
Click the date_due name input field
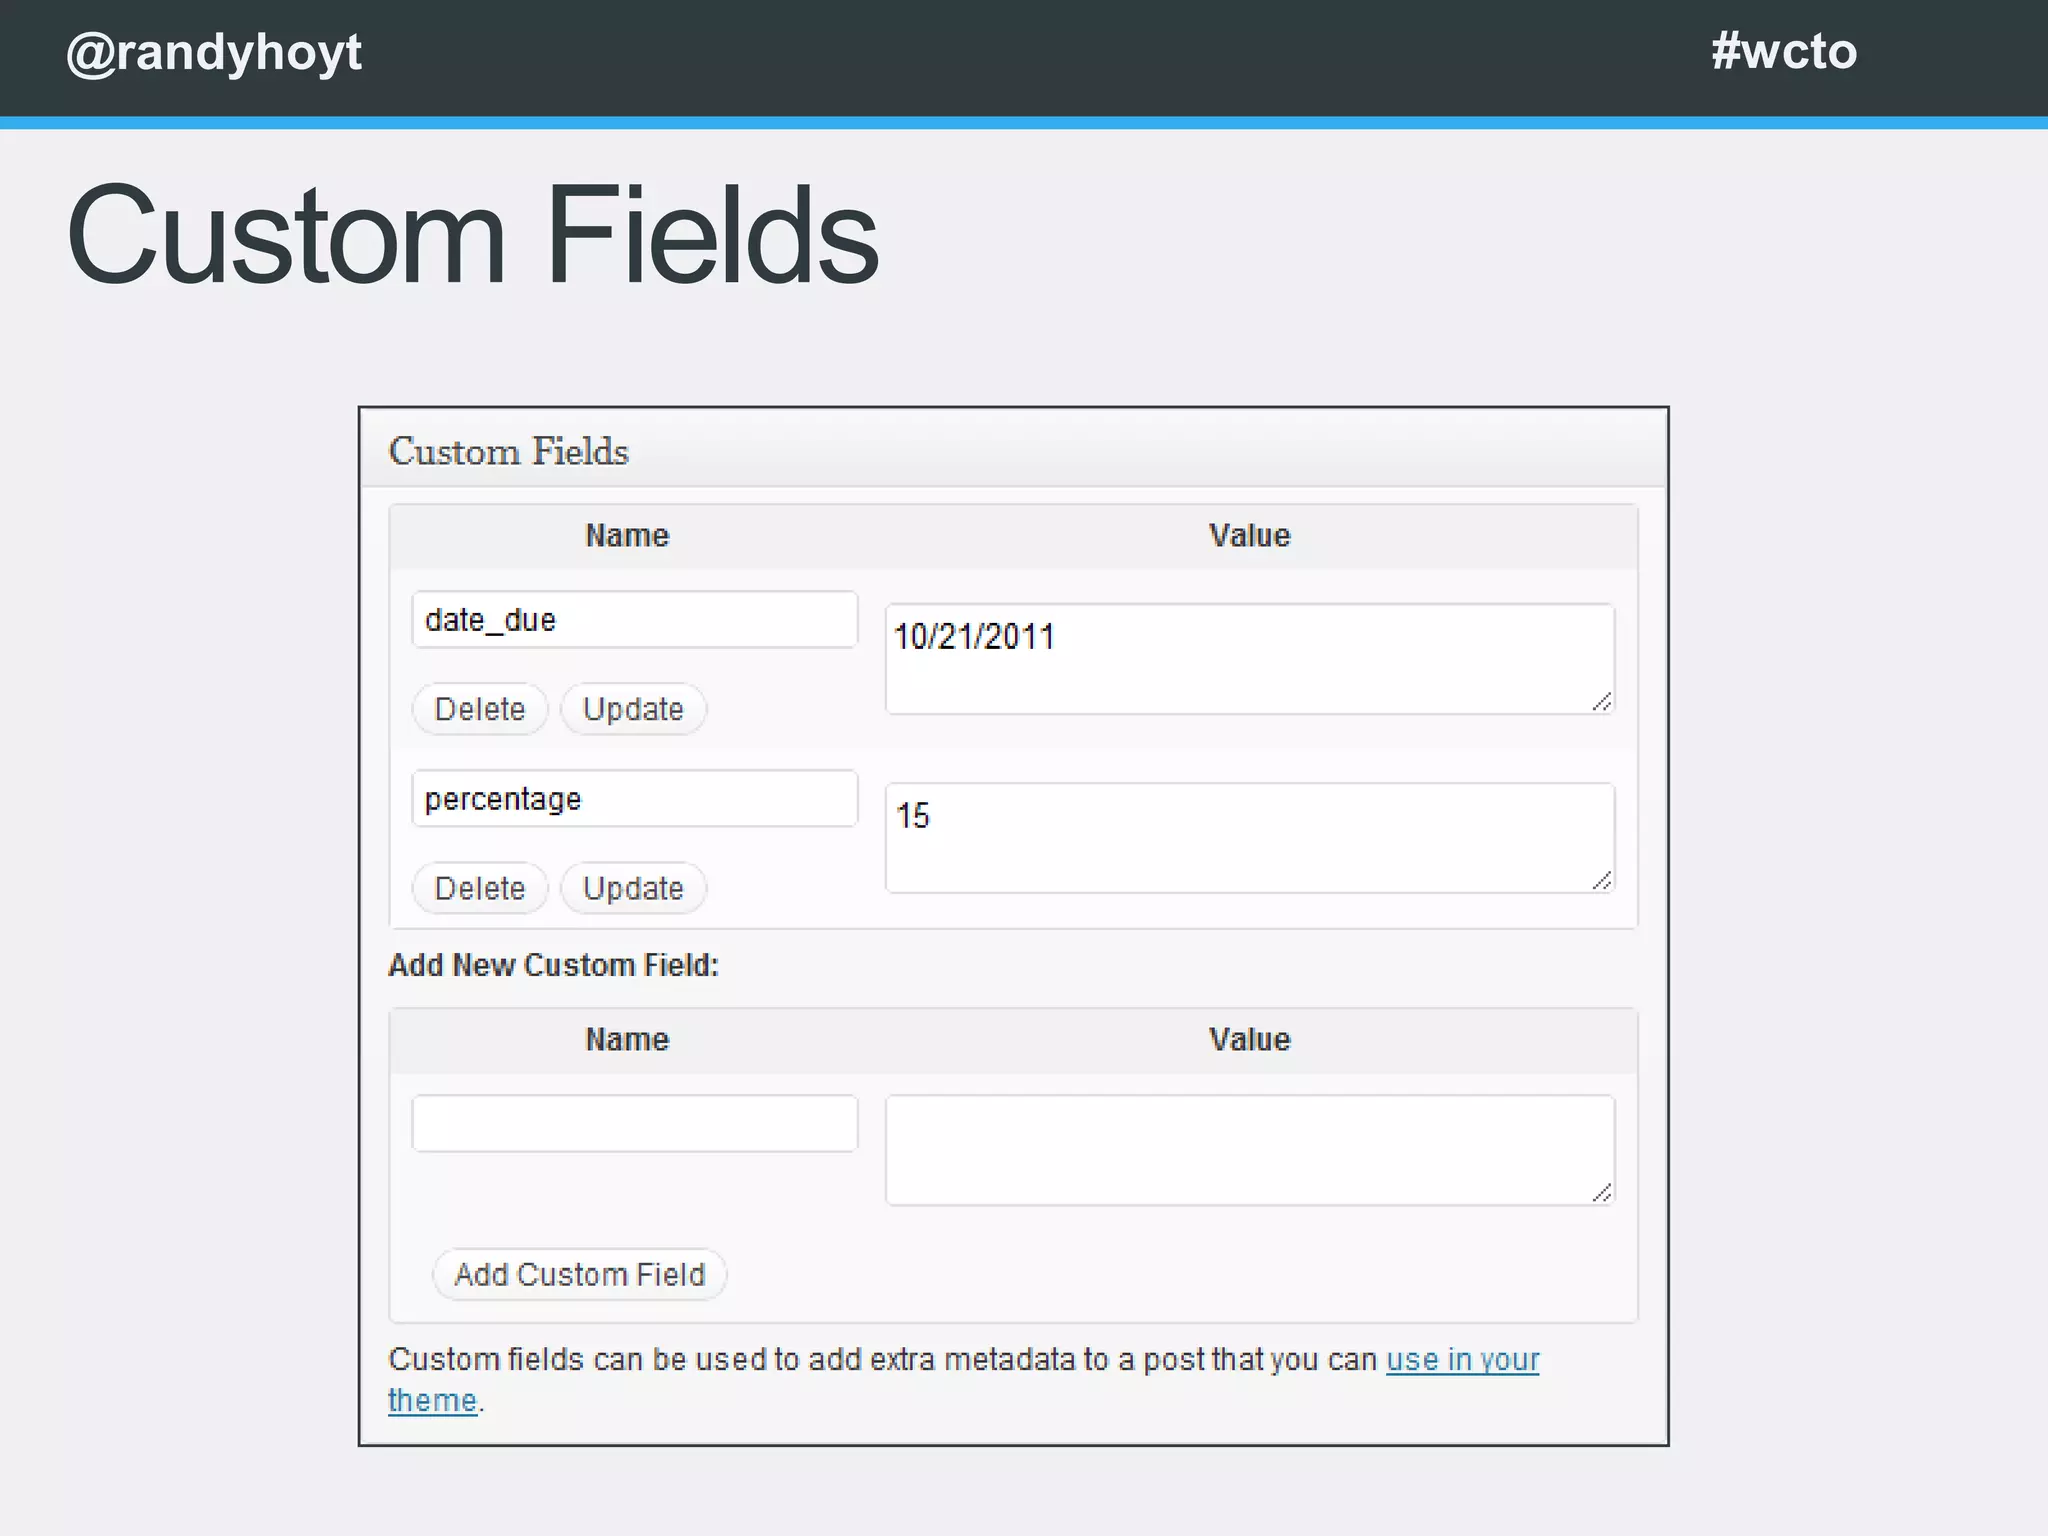634,620
